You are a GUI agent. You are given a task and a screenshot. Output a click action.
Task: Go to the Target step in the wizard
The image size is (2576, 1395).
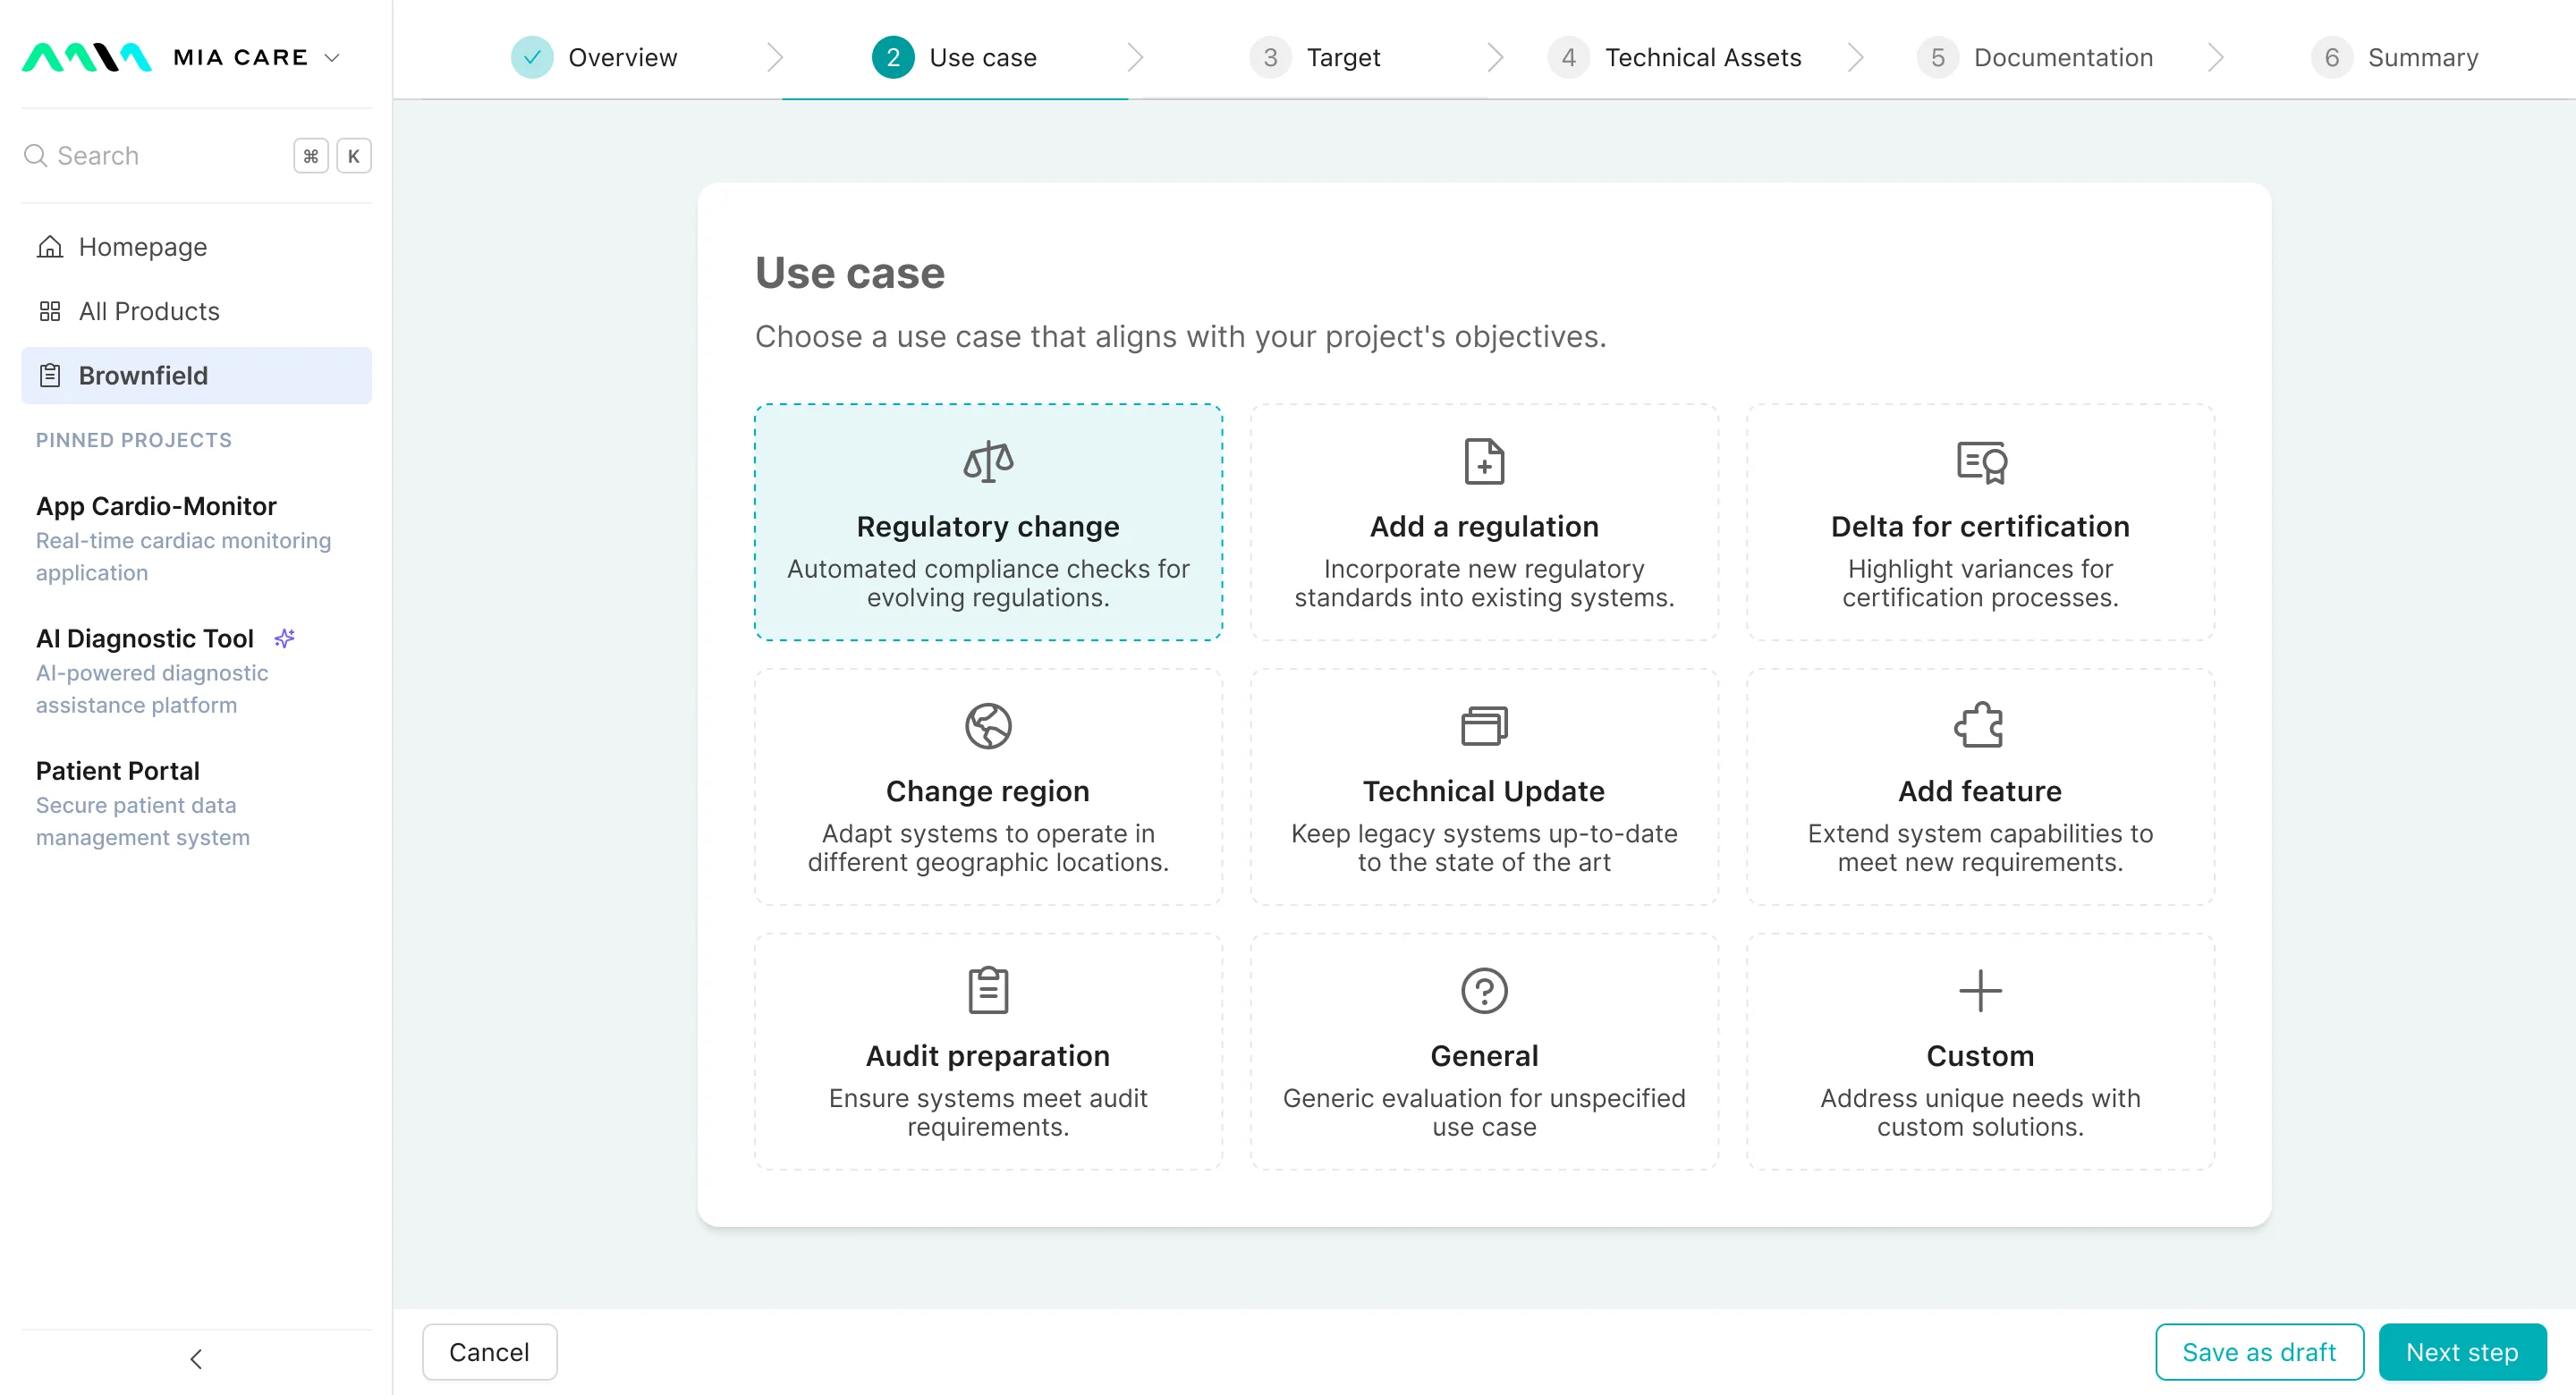click(1342, 58)
